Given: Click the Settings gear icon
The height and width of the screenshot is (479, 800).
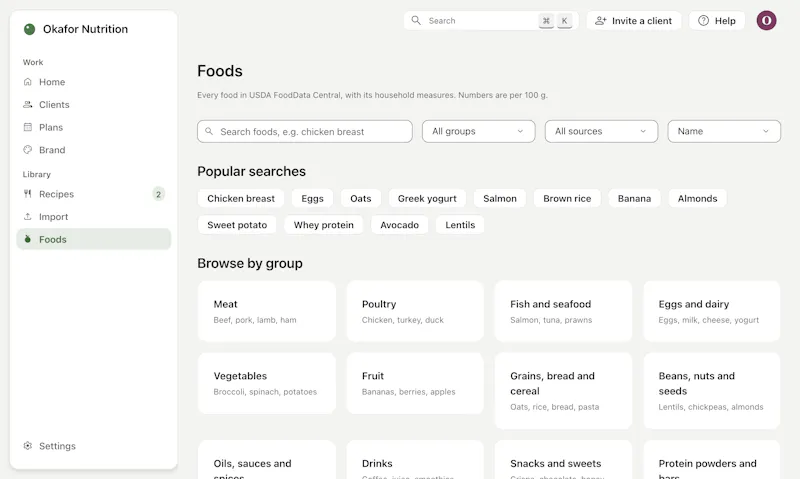Looking at the screenshot, I should click(x=28, y=446).
